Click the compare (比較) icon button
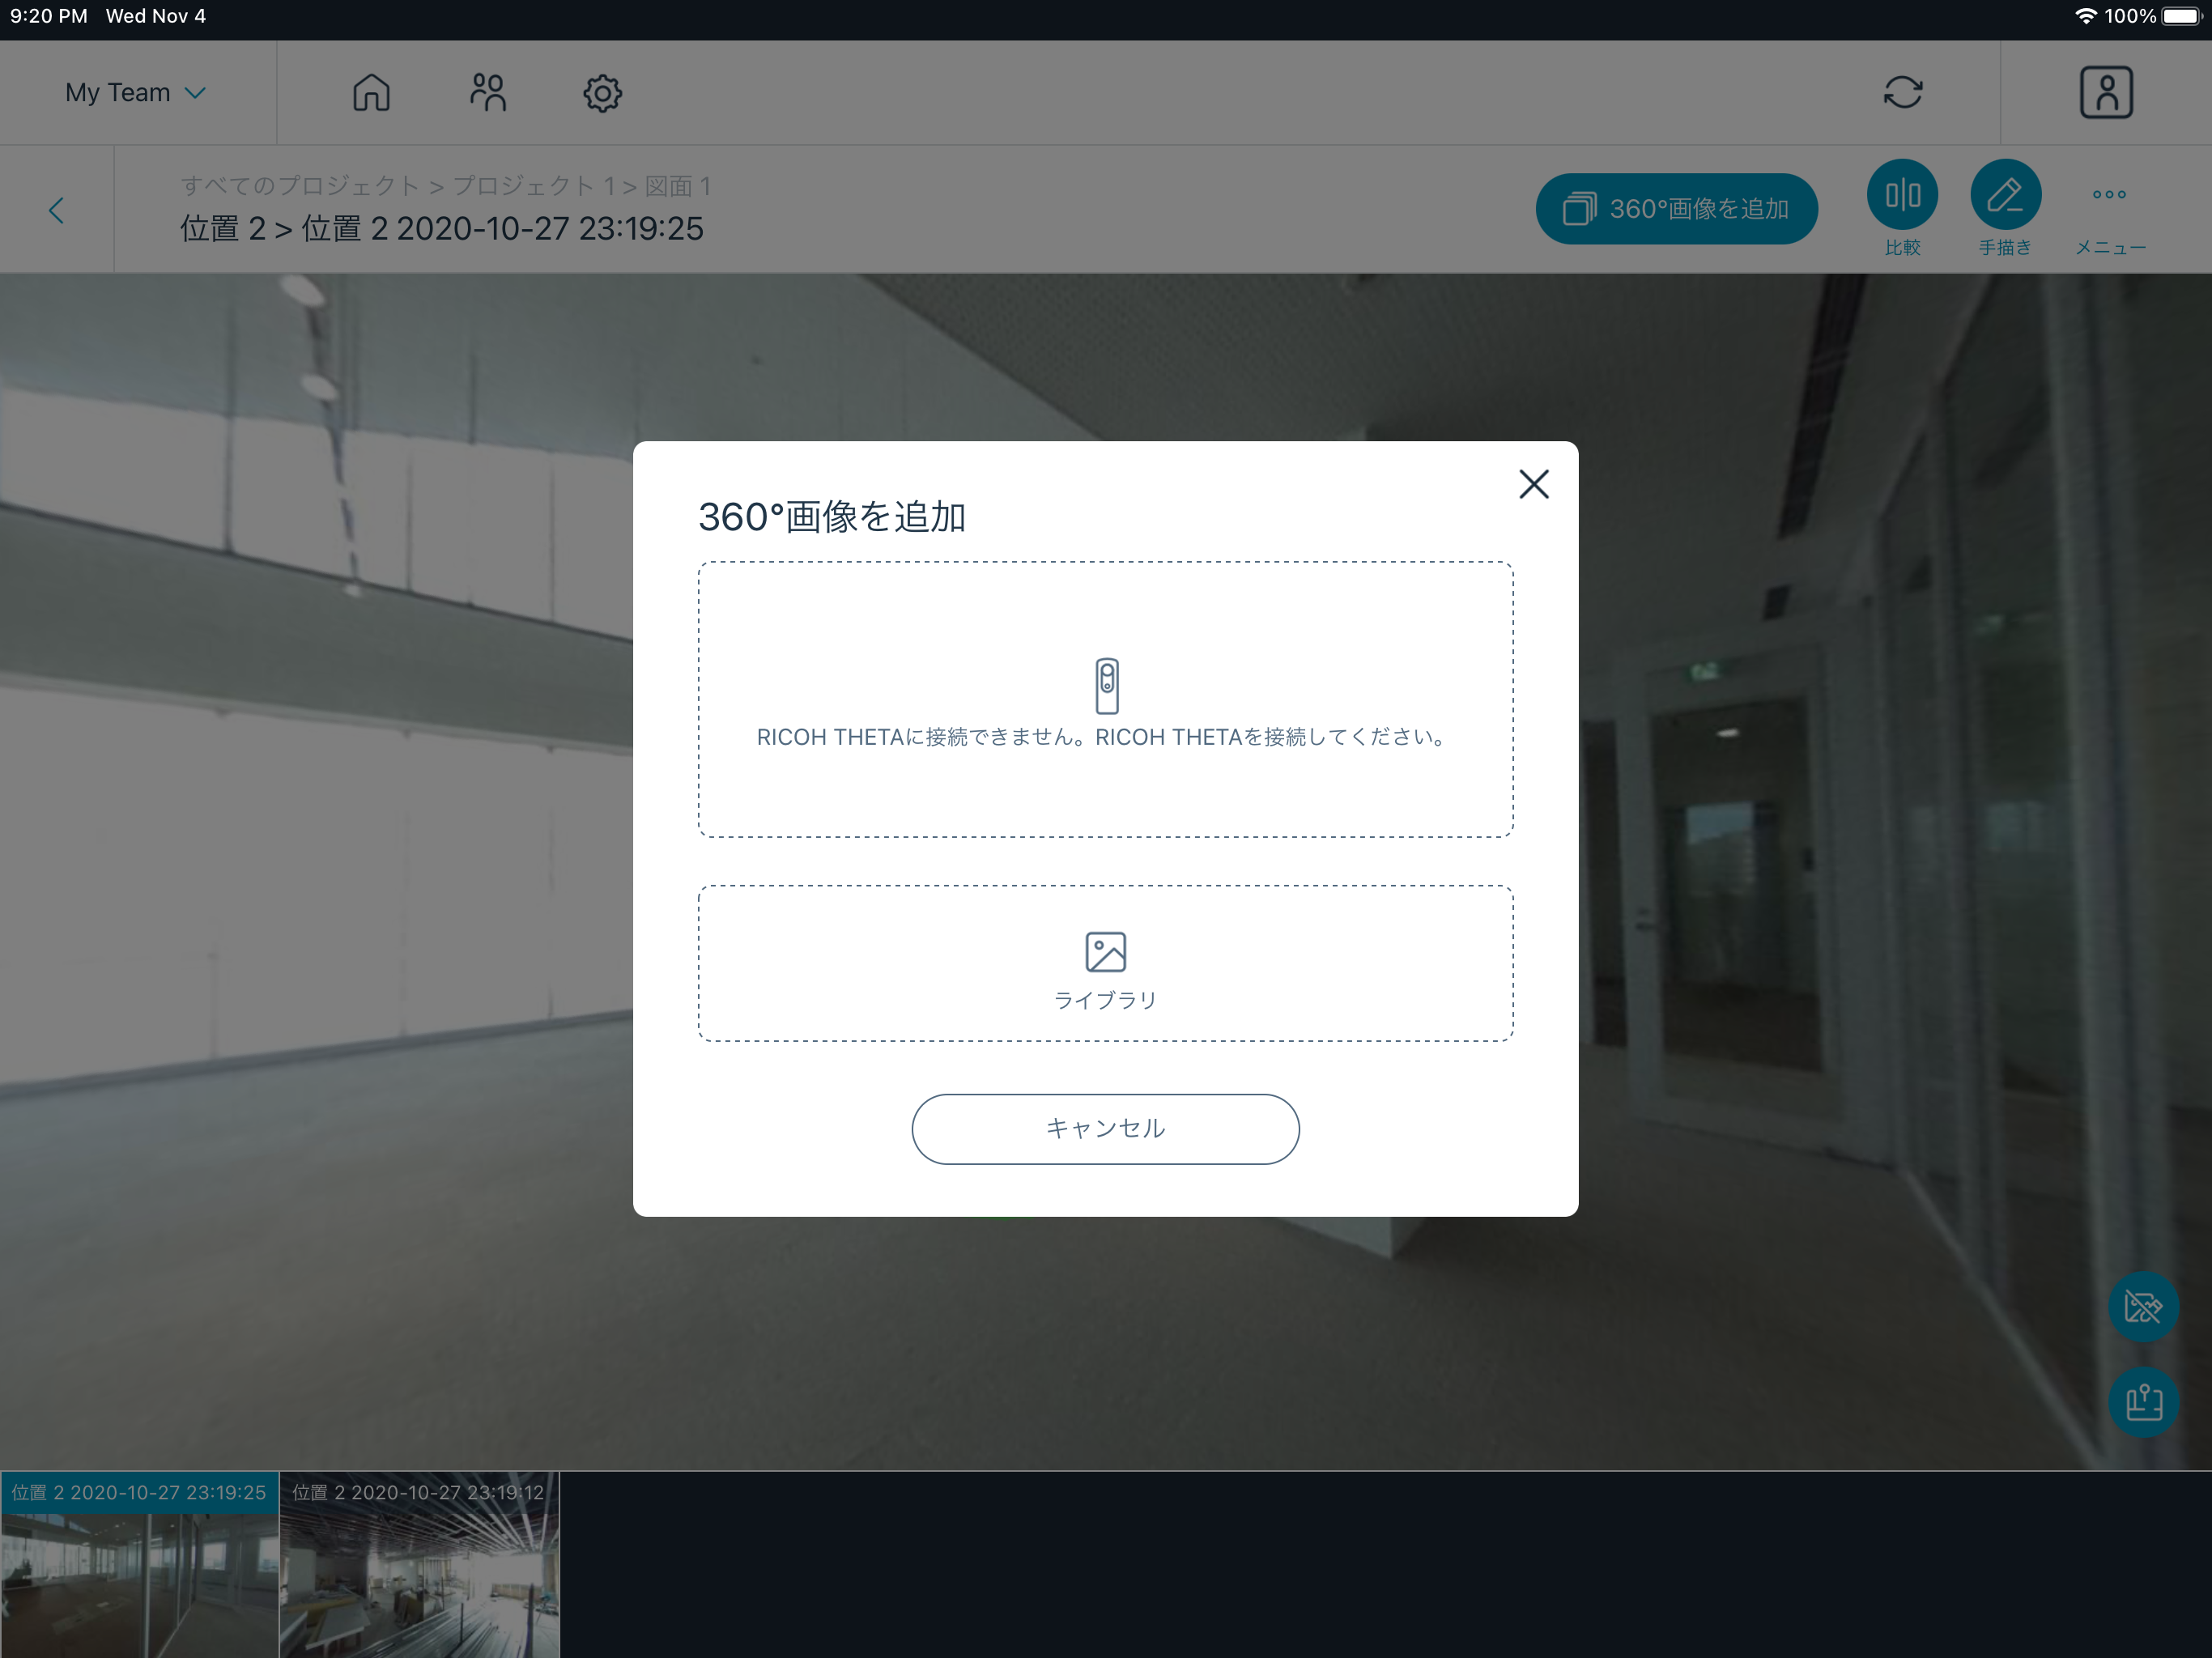 point(1901,195)
